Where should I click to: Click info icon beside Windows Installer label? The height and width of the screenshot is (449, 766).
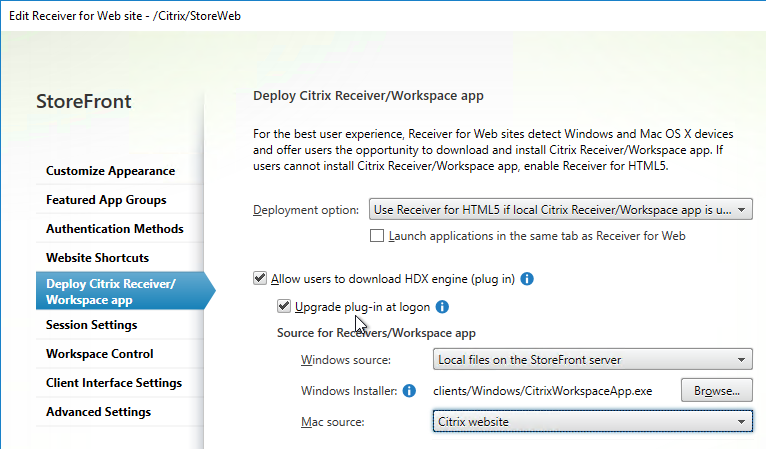(409, 391)
